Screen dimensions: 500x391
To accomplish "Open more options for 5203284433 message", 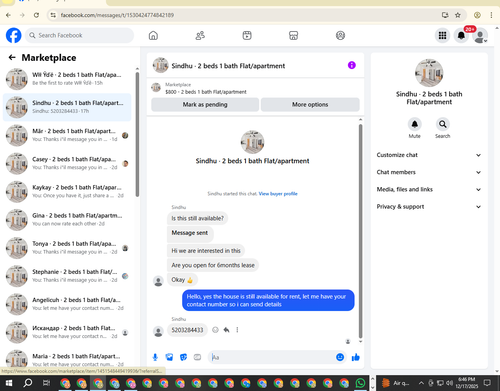I will [237, 330].
